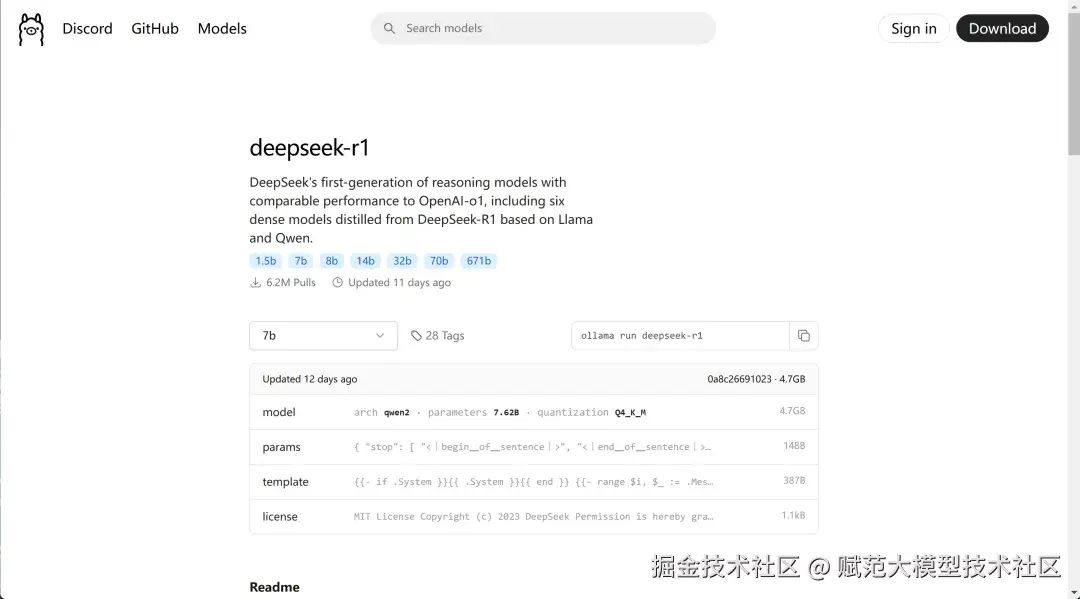Select the 32b size tag
The width and height of the screenshot is (1080, 599).
(402, 261)
